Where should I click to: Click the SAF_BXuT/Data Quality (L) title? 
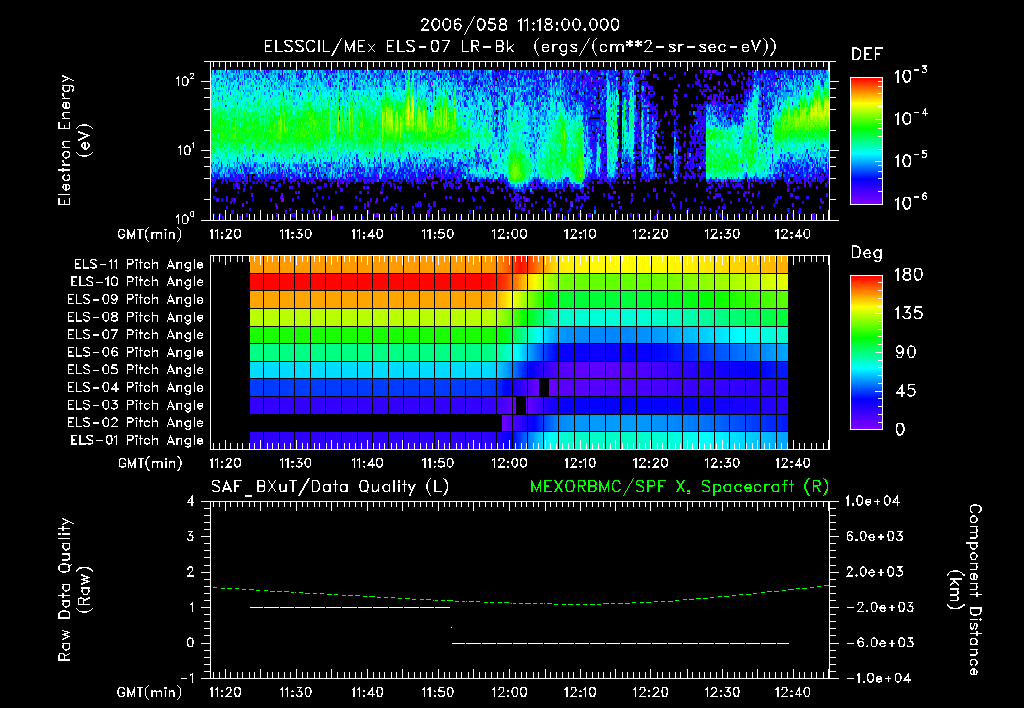(x=330, y=487)
